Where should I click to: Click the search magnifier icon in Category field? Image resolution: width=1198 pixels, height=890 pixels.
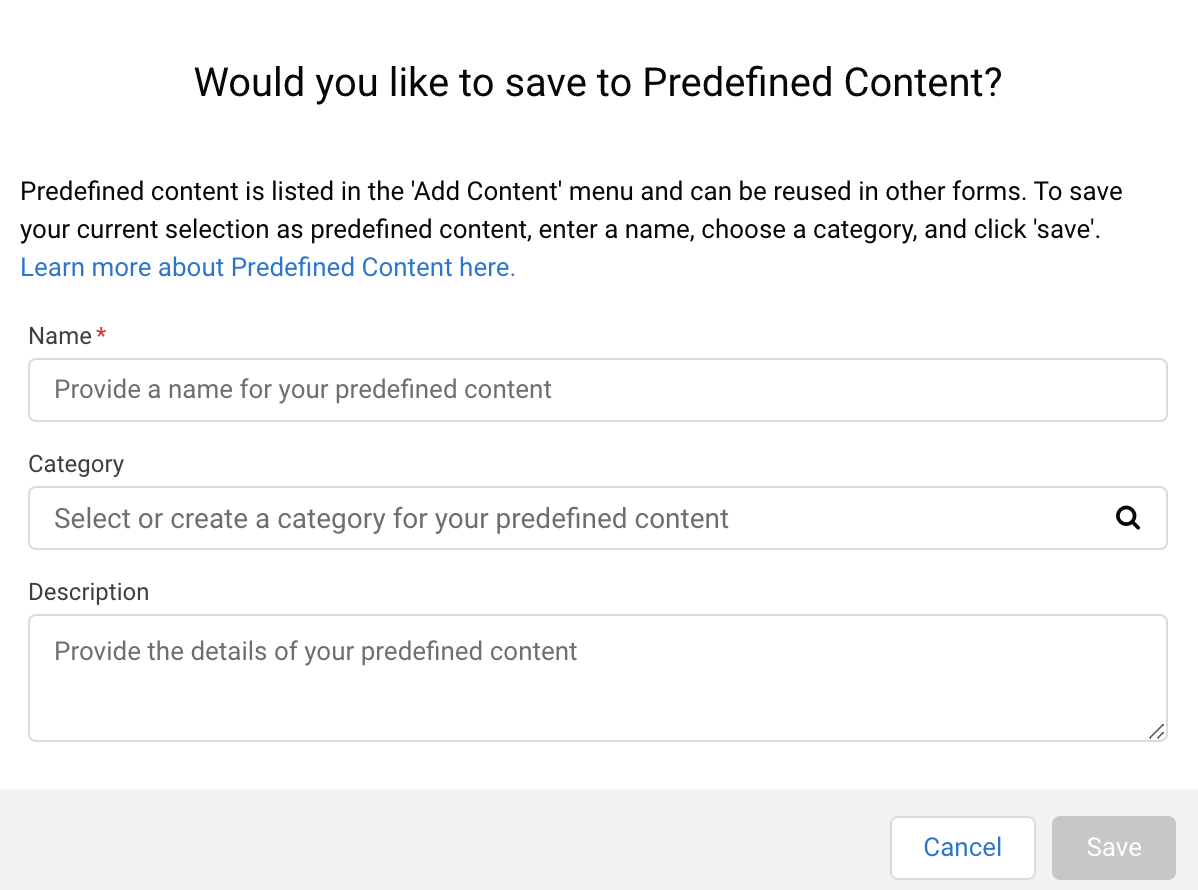[x=1128, y=518]
